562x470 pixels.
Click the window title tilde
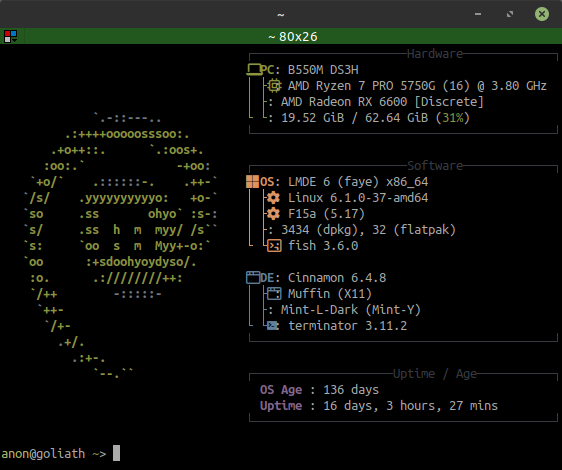(x=281, y=15)
